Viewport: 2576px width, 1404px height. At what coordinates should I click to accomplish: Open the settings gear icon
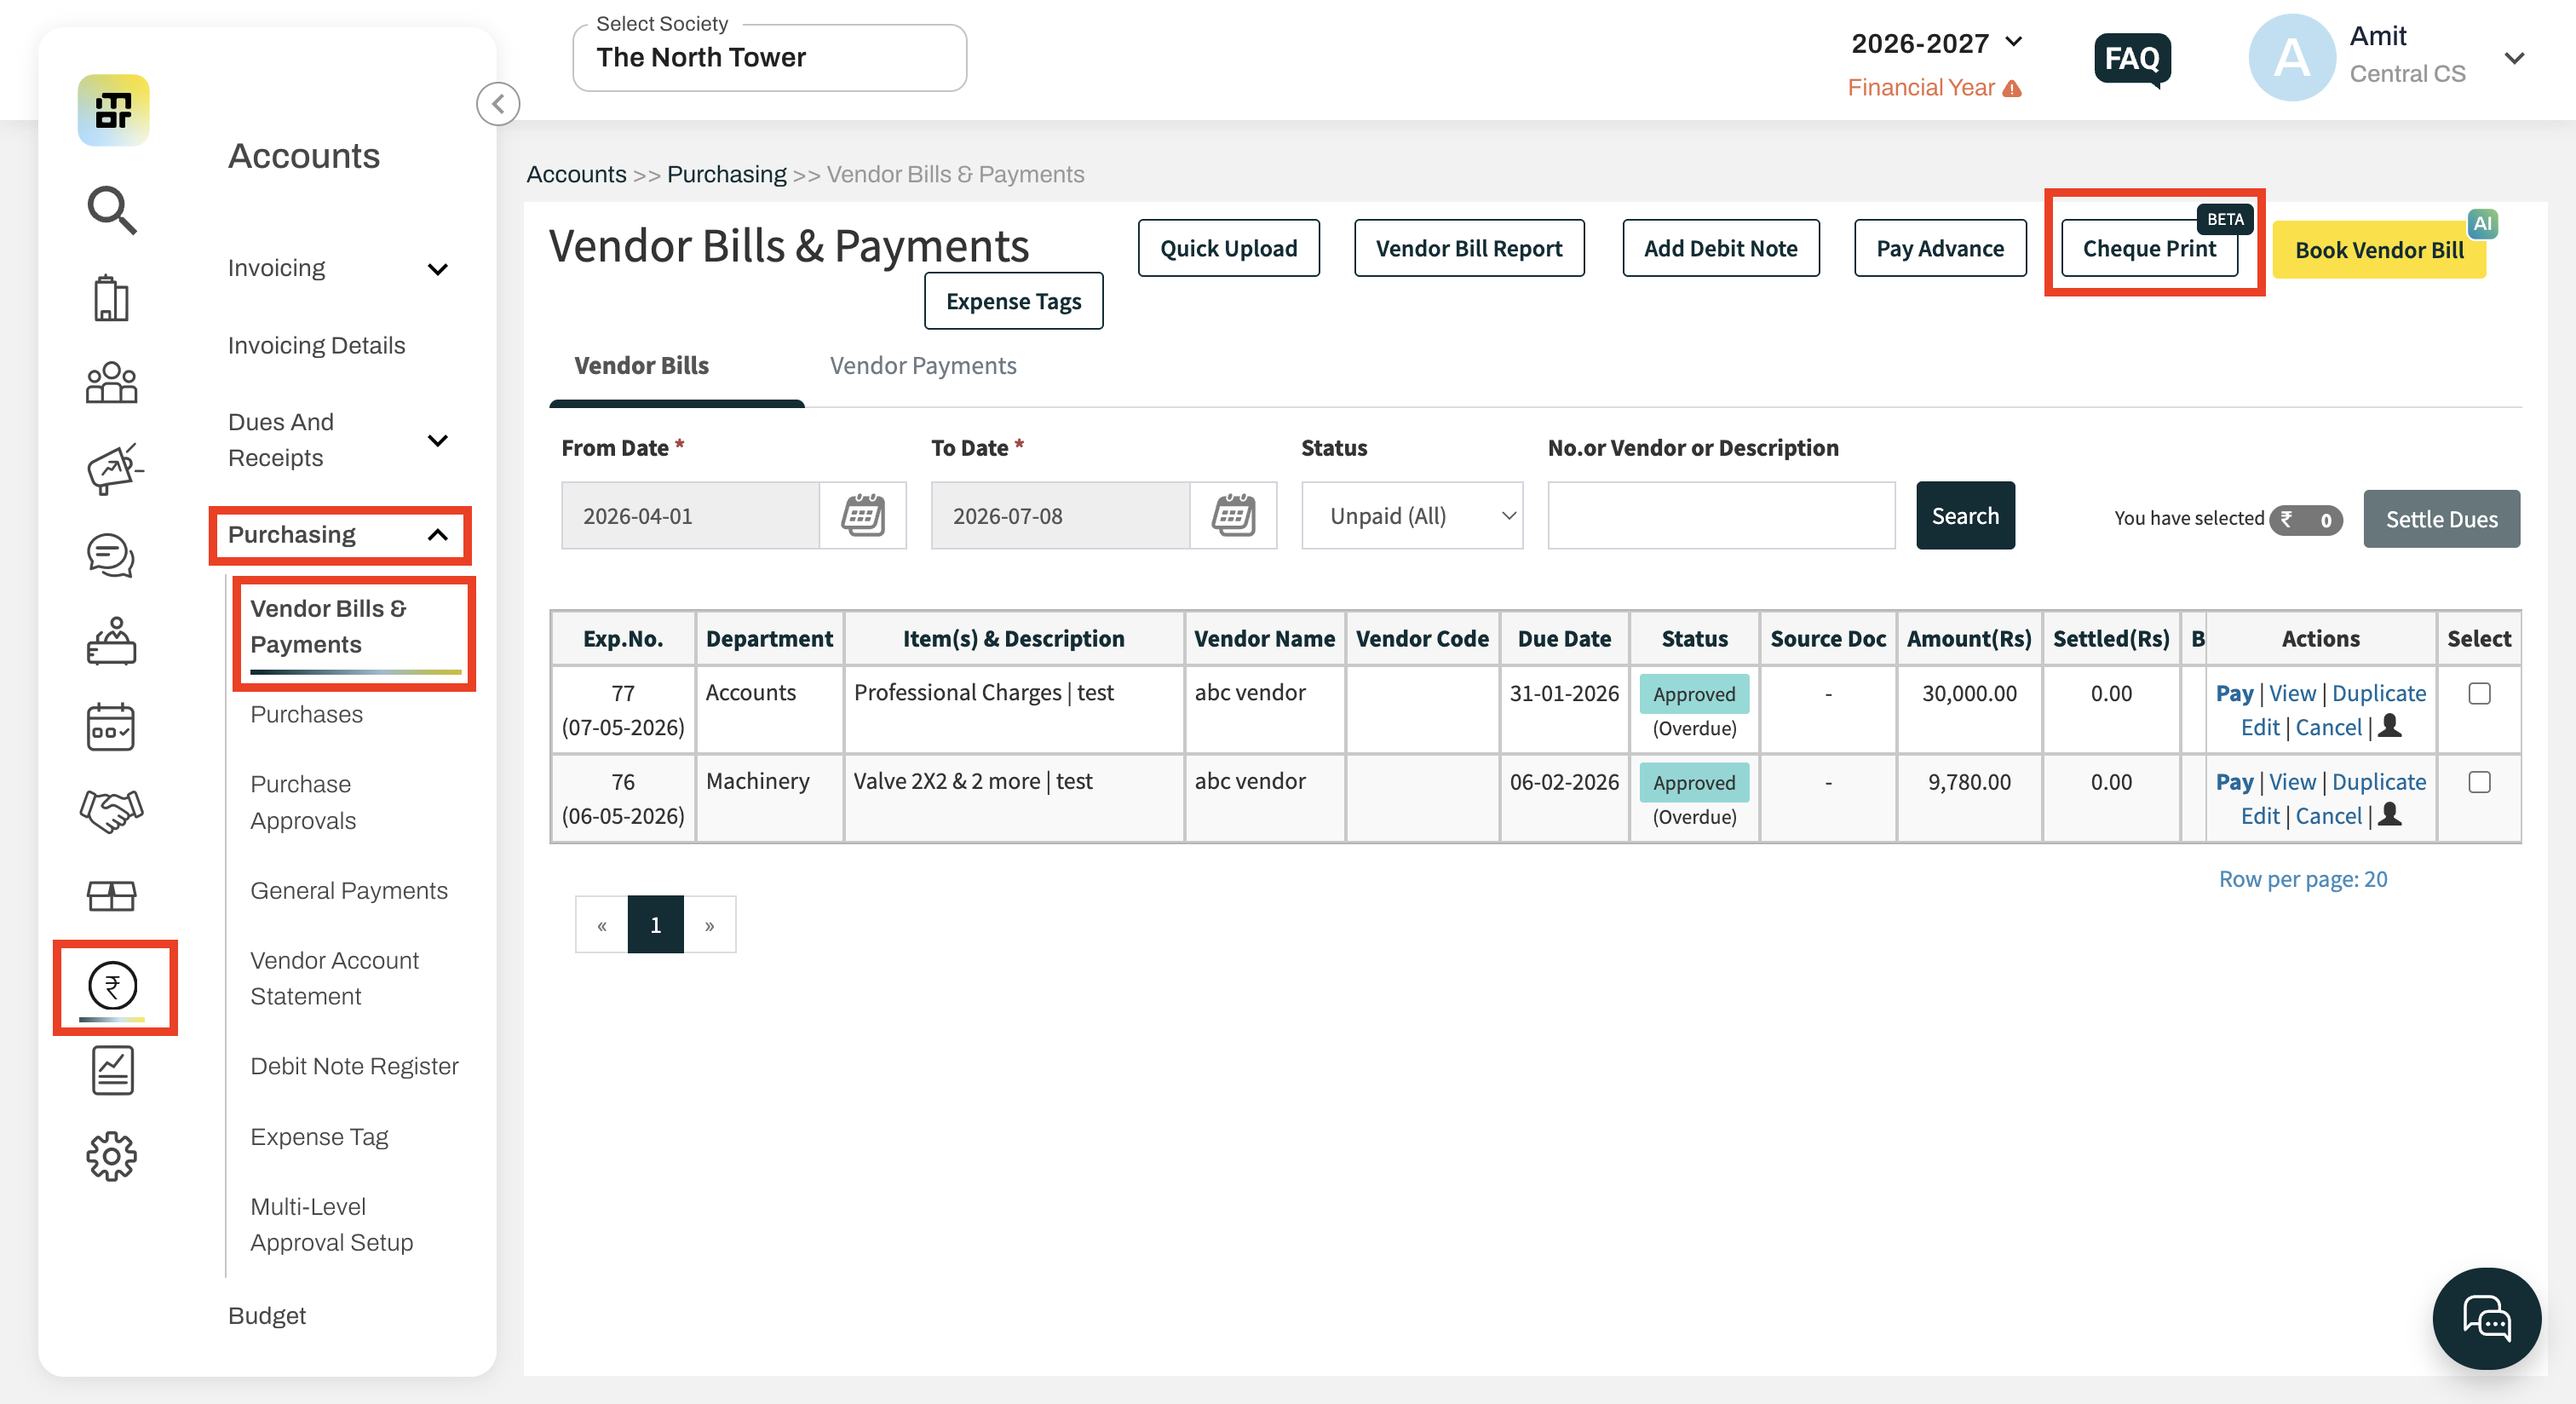point(111,1157)
